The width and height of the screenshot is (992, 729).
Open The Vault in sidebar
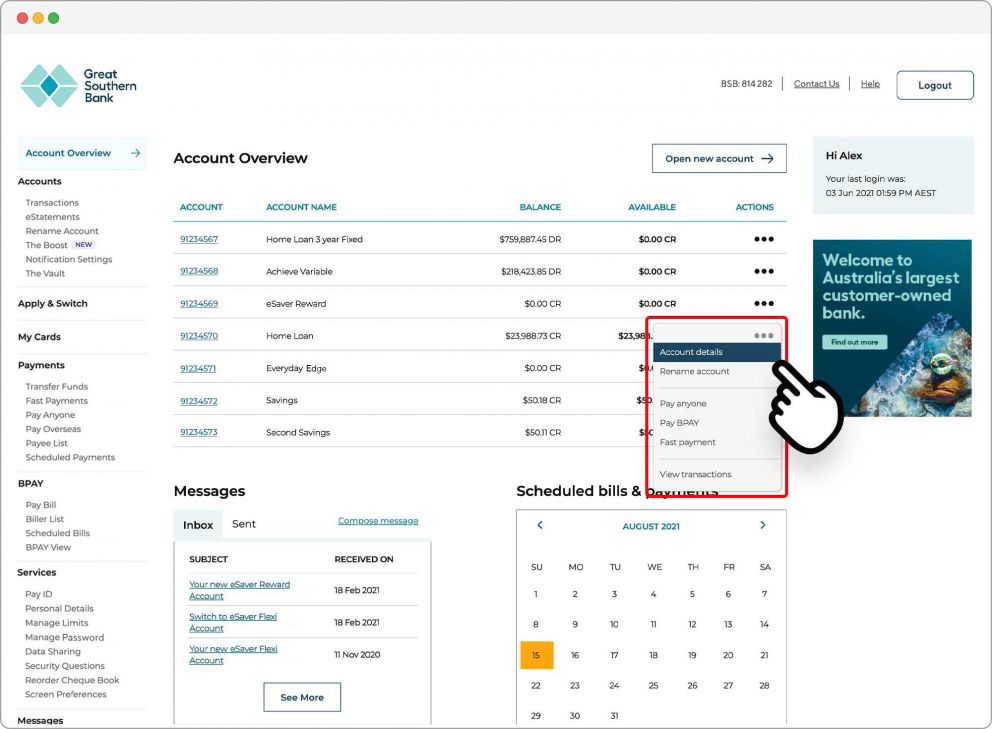pos(45,273)
